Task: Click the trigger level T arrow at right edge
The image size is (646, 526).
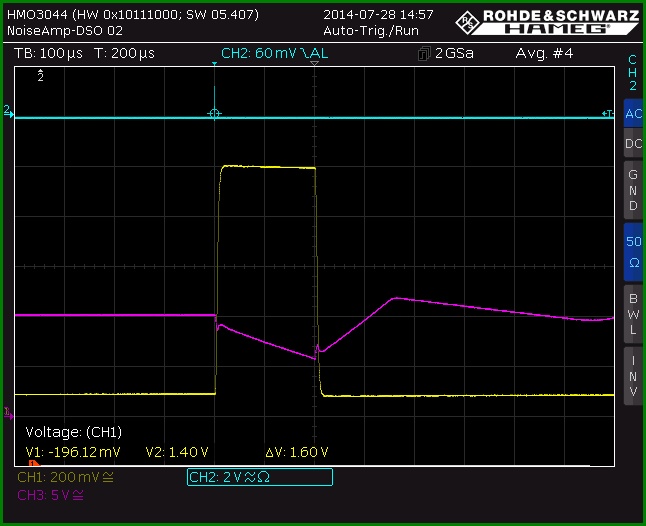Action: click(x=608, y=113)
